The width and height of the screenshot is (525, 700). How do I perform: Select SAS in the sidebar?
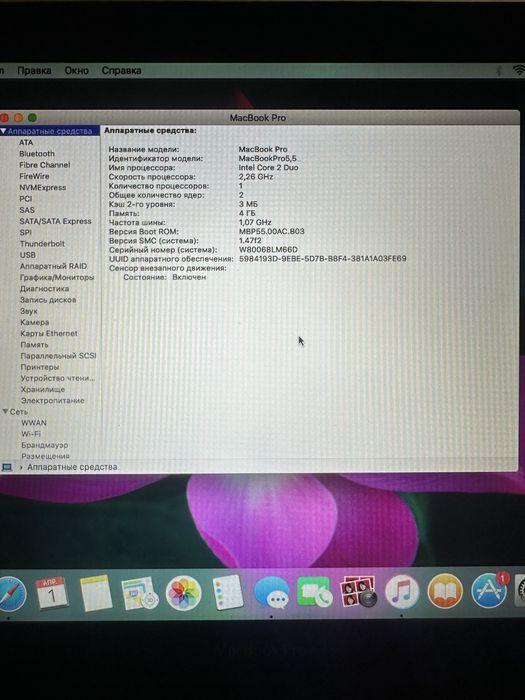[x=27, y=210]
